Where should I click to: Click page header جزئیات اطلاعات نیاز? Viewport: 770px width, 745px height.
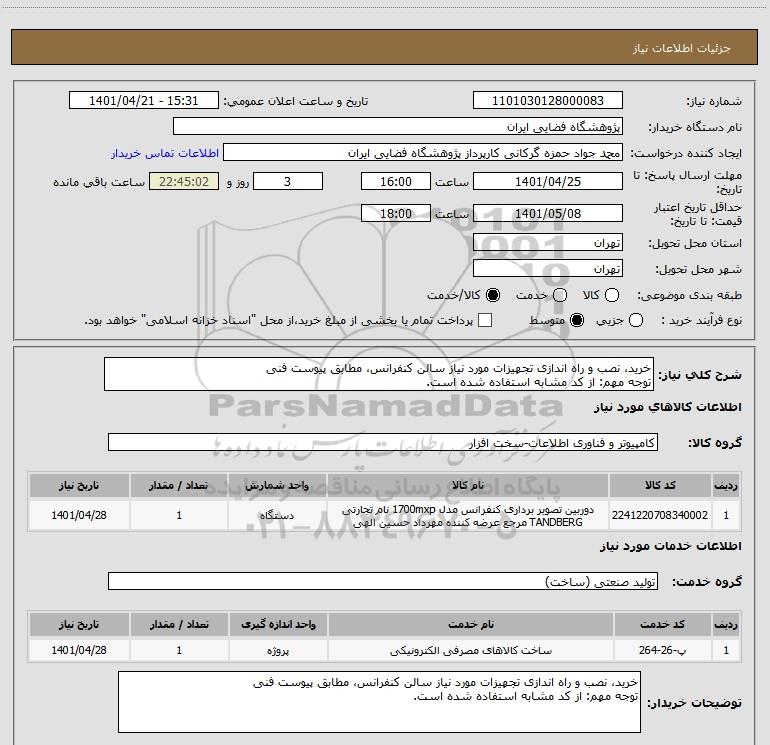[682, 48]
